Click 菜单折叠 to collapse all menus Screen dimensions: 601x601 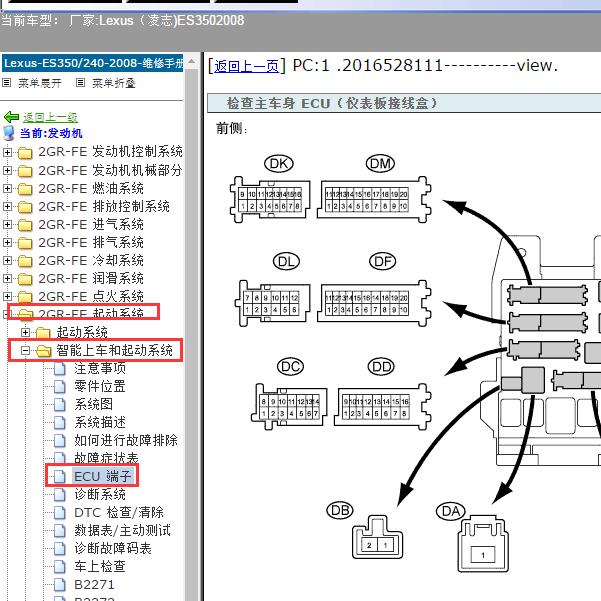(113, 83)
